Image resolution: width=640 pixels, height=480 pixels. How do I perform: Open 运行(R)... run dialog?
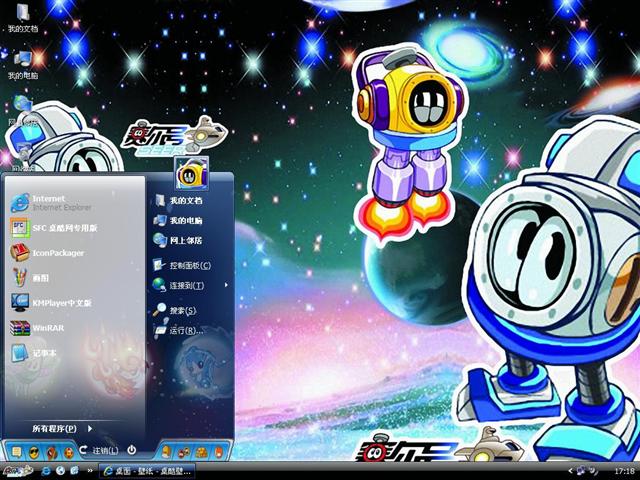(178, 330)
